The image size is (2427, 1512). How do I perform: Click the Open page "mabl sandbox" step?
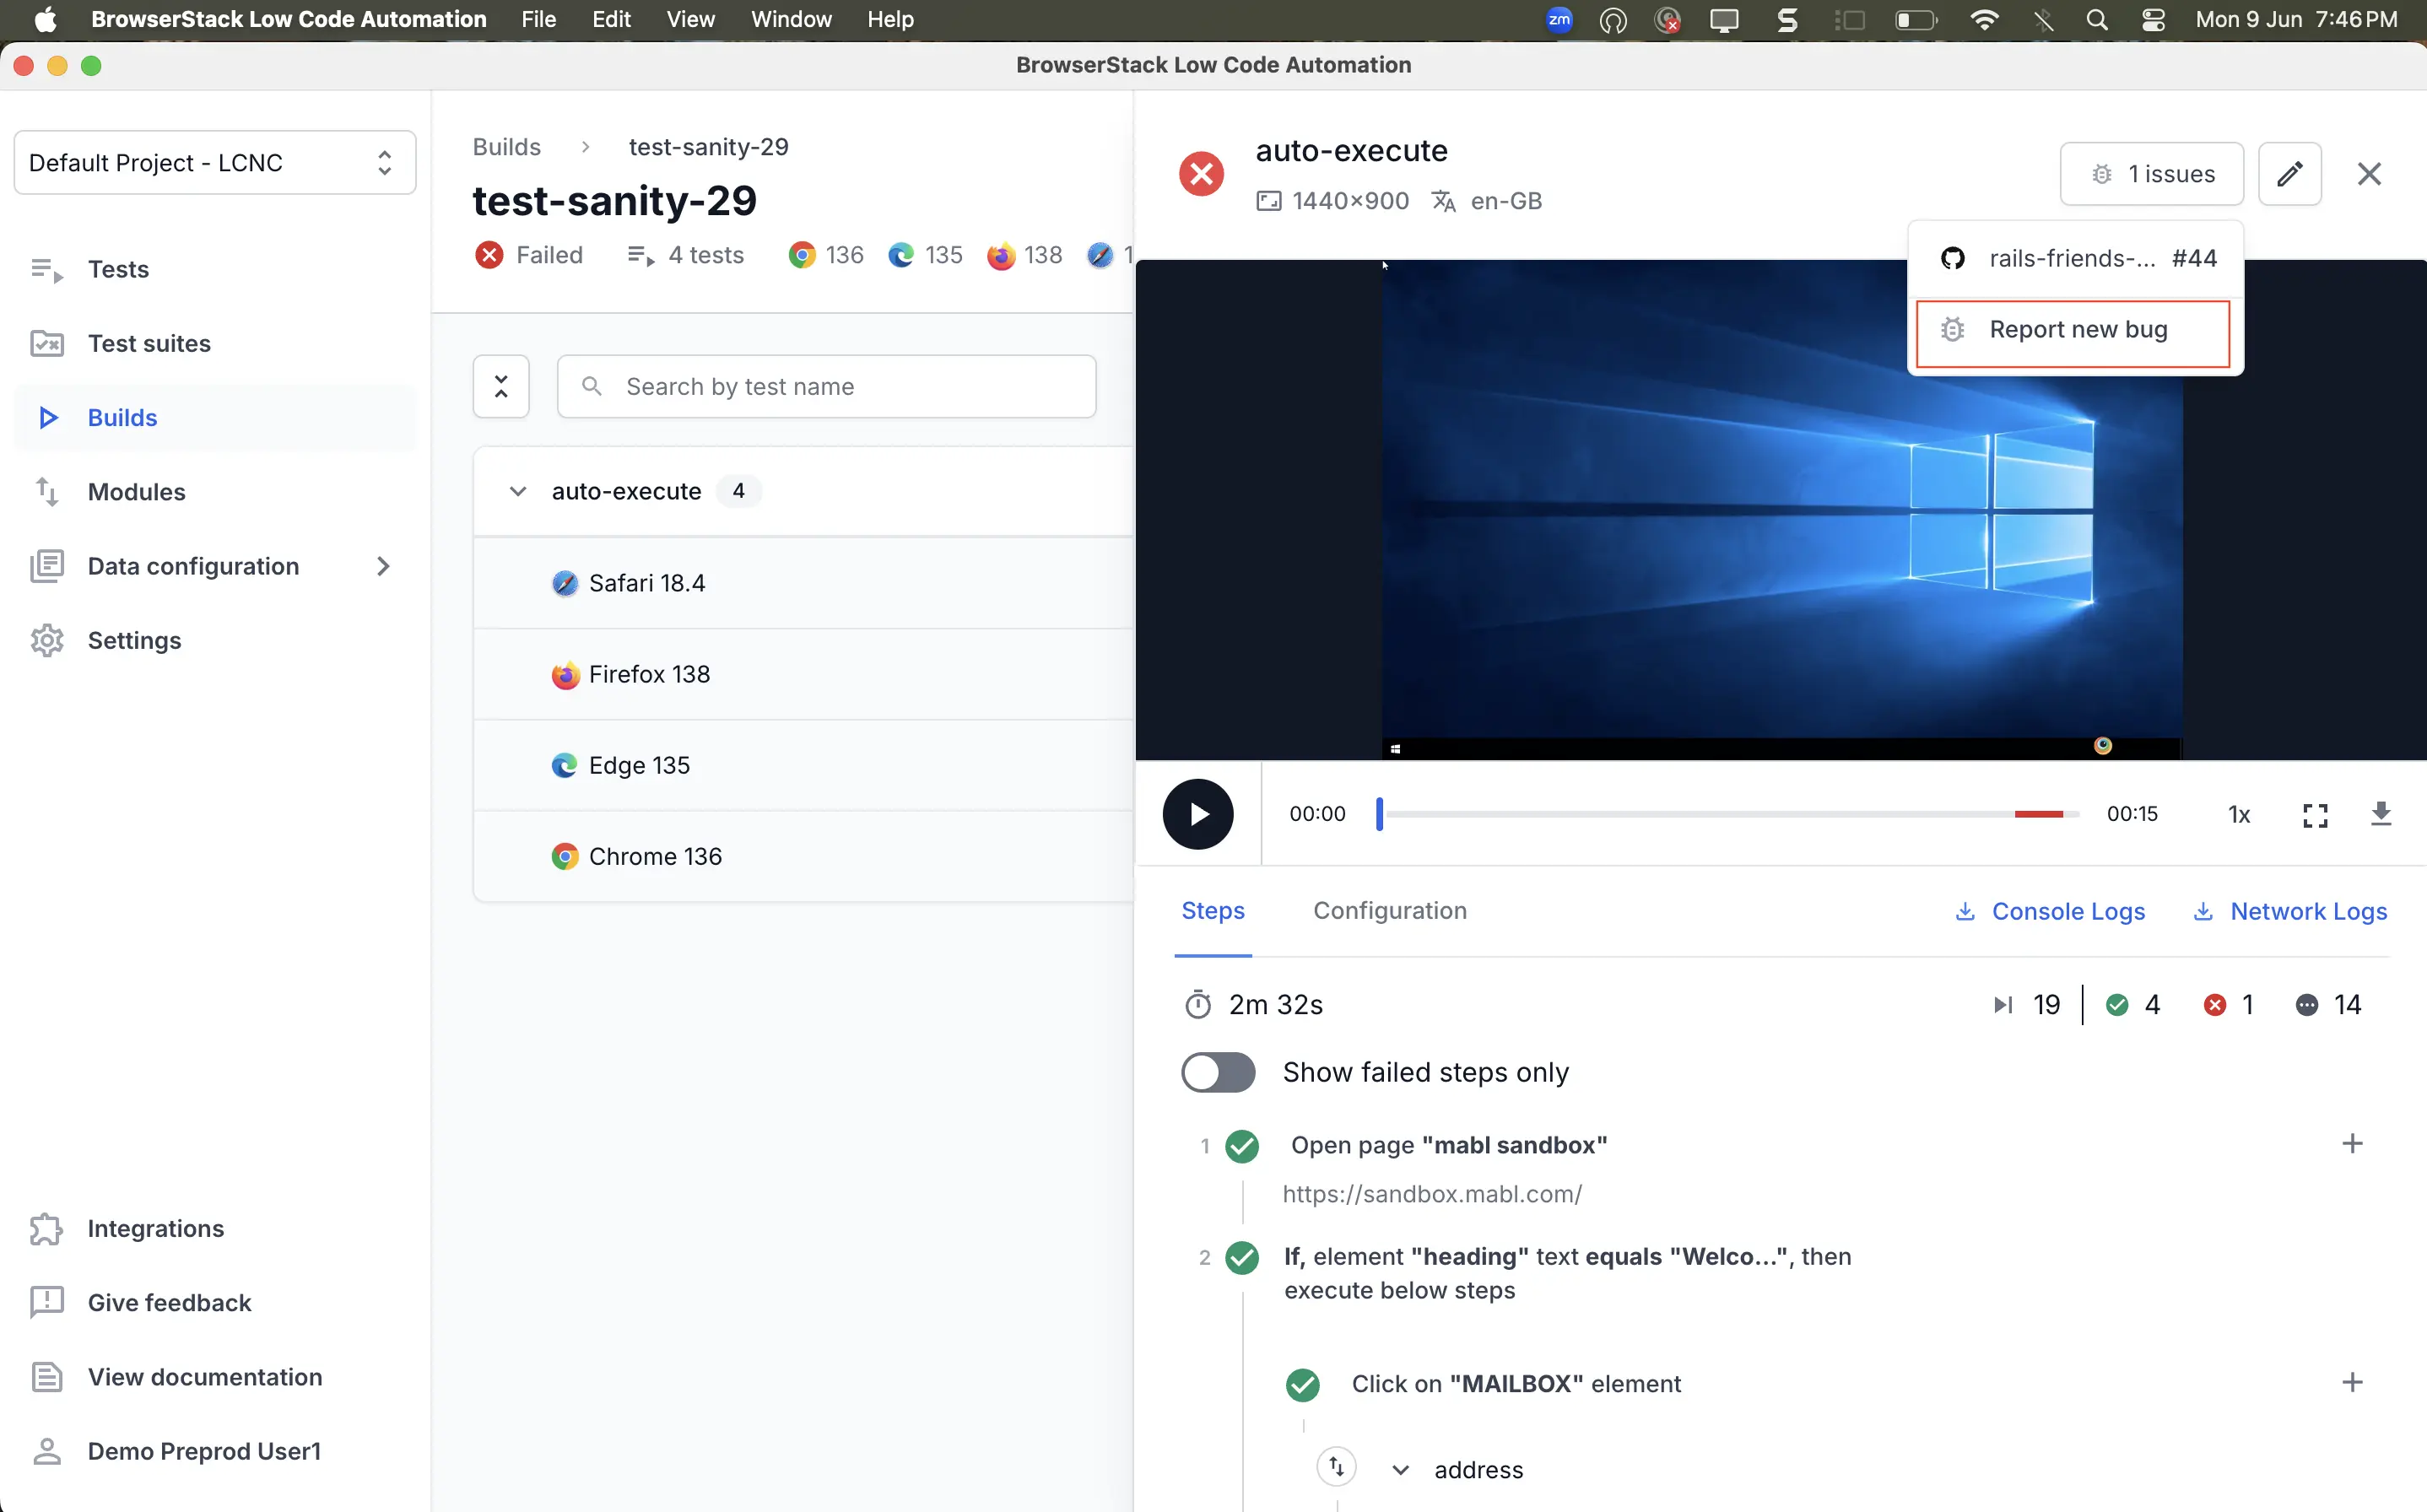pos(1448,1144)
